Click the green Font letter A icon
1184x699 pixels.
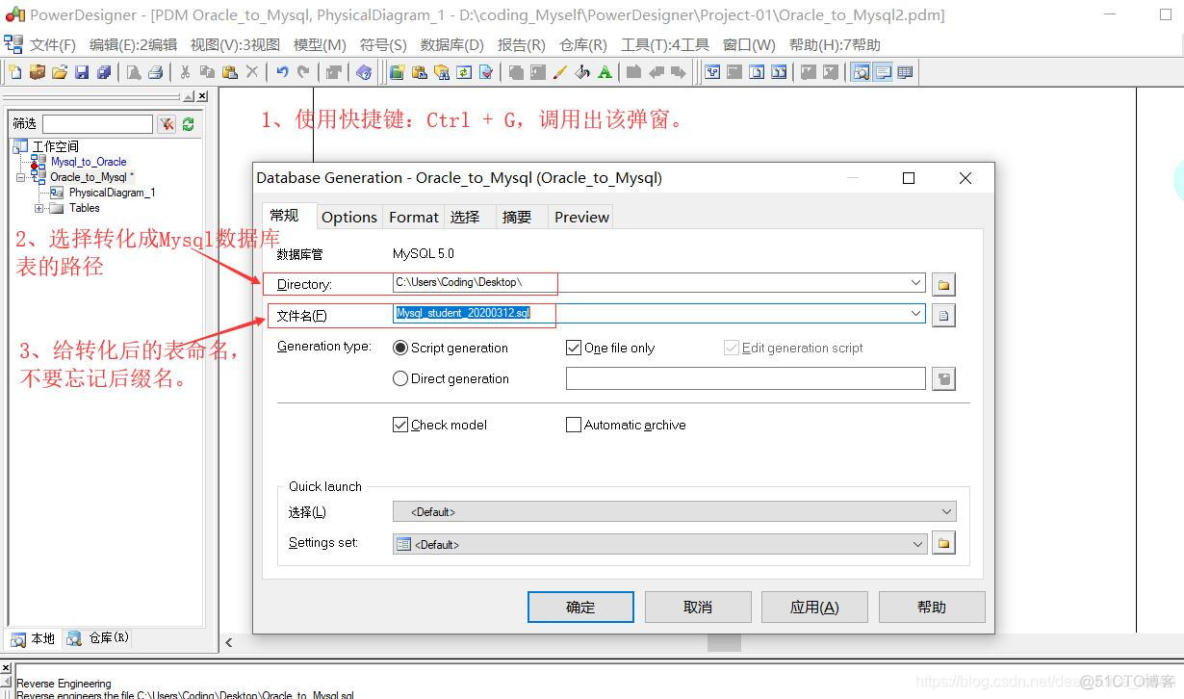coord(604,72)
